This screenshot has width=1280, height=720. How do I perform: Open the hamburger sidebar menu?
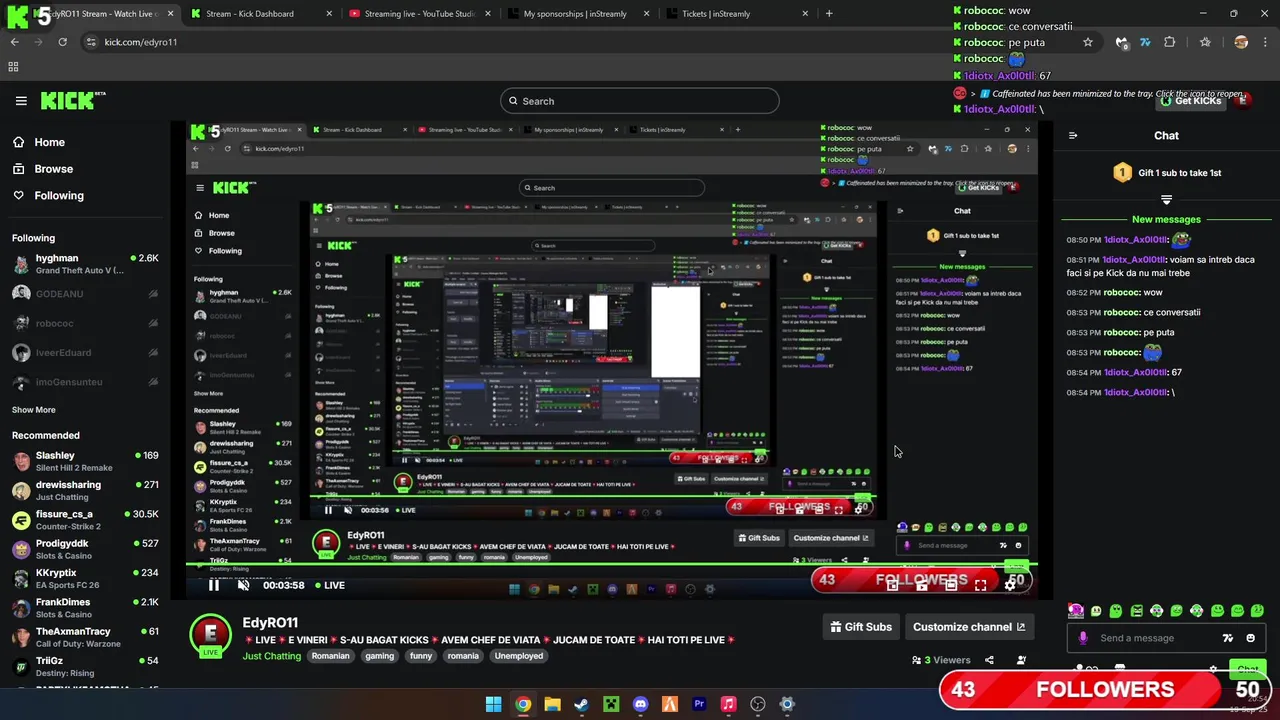click(x=21, y=101)
